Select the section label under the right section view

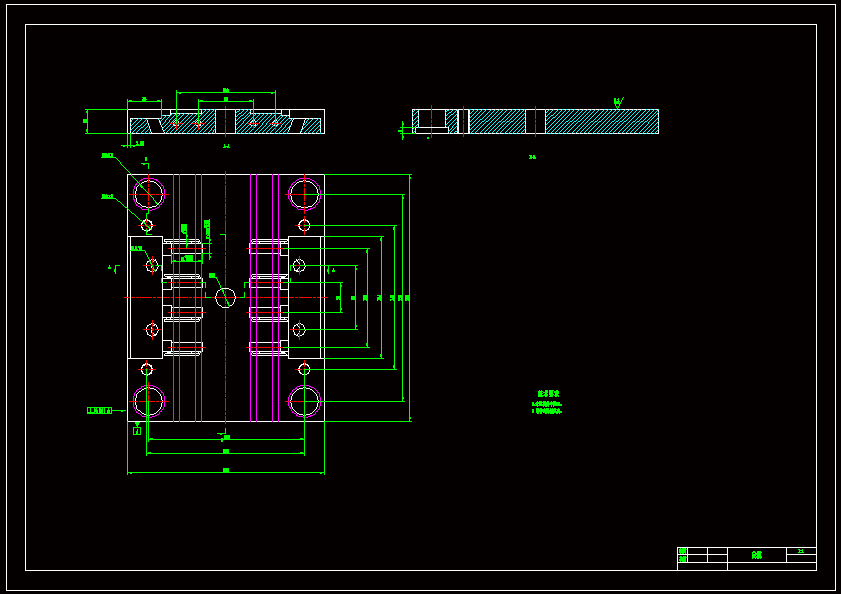click(x=532, y=157)
